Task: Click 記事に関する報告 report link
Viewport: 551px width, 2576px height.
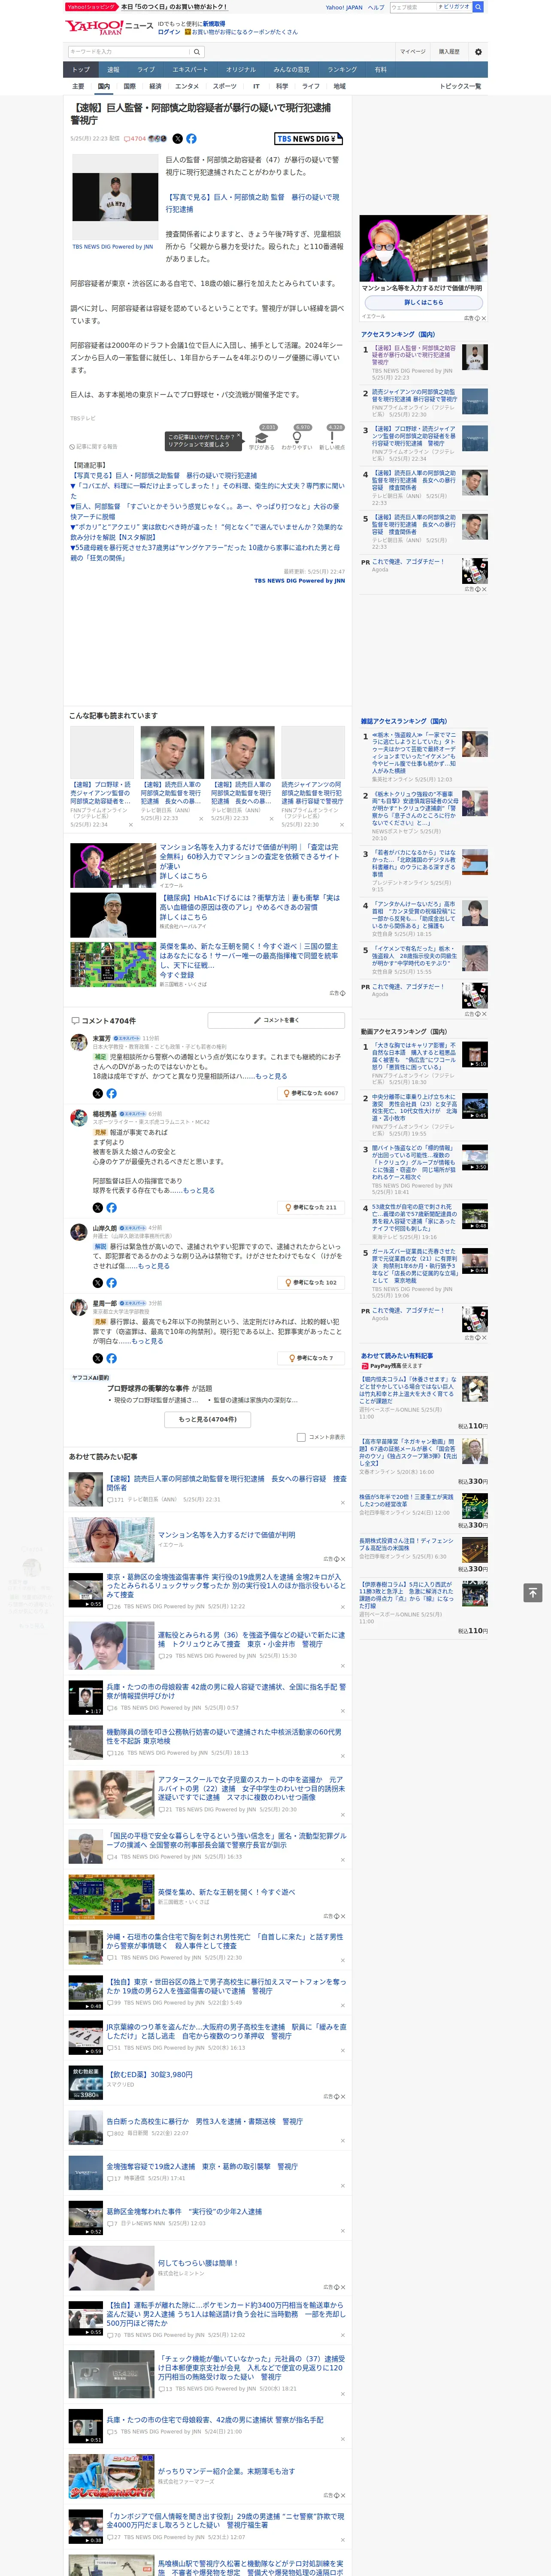Action: (x=93, y=447)
